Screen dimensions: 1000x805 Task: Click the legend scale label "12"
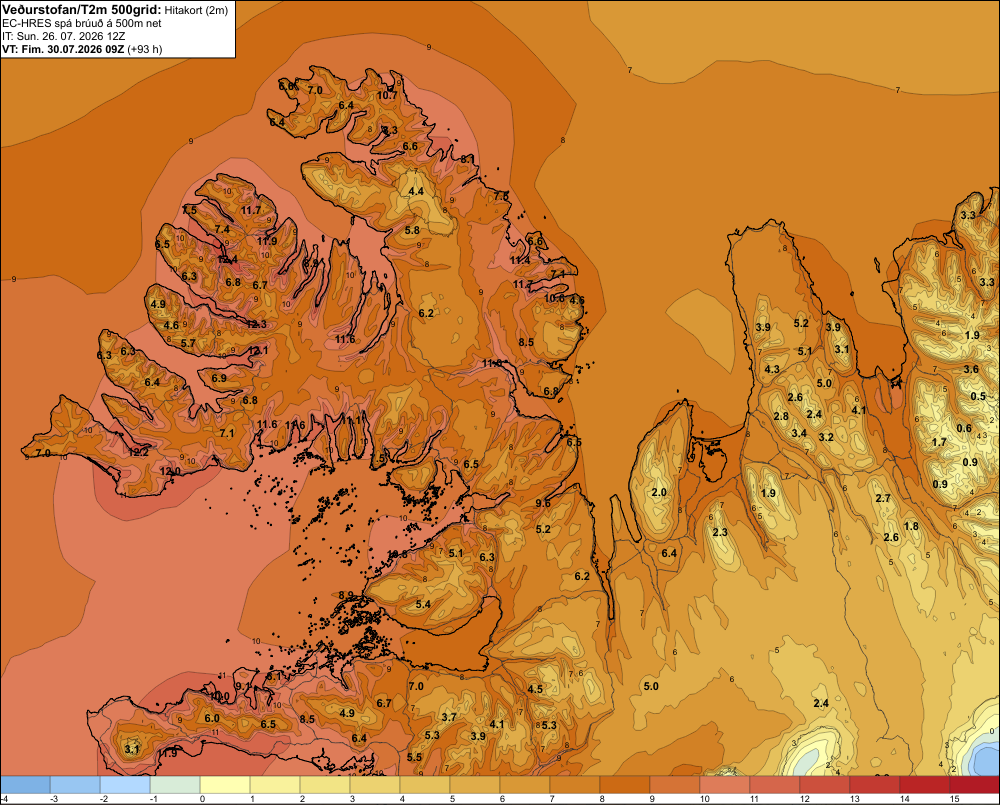coord(805,799)
